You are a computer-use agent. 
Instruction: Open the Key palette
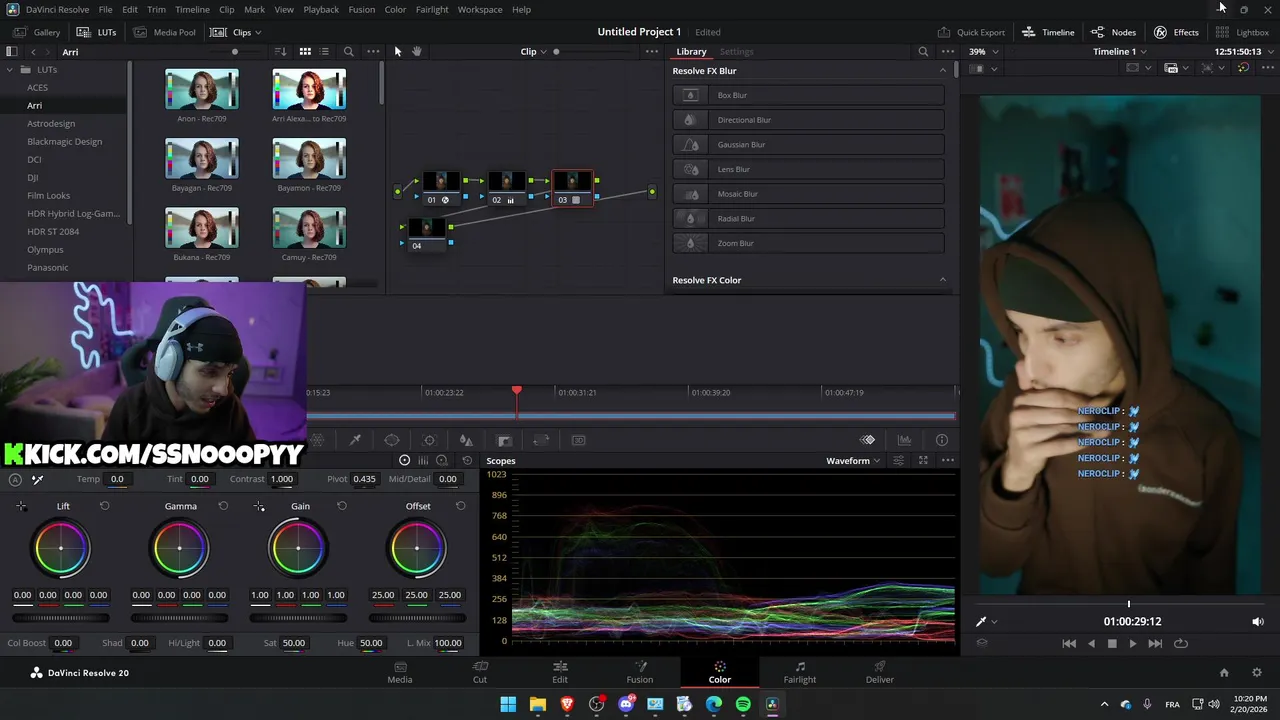pyautogui.click(x=504, y=440)
